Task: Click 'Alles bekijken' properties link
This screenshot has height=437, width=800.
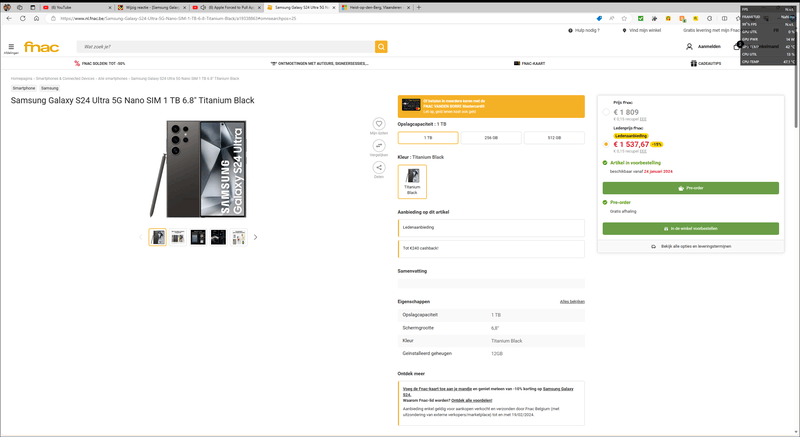Action: pyautogui.click(x=572, y=302)
